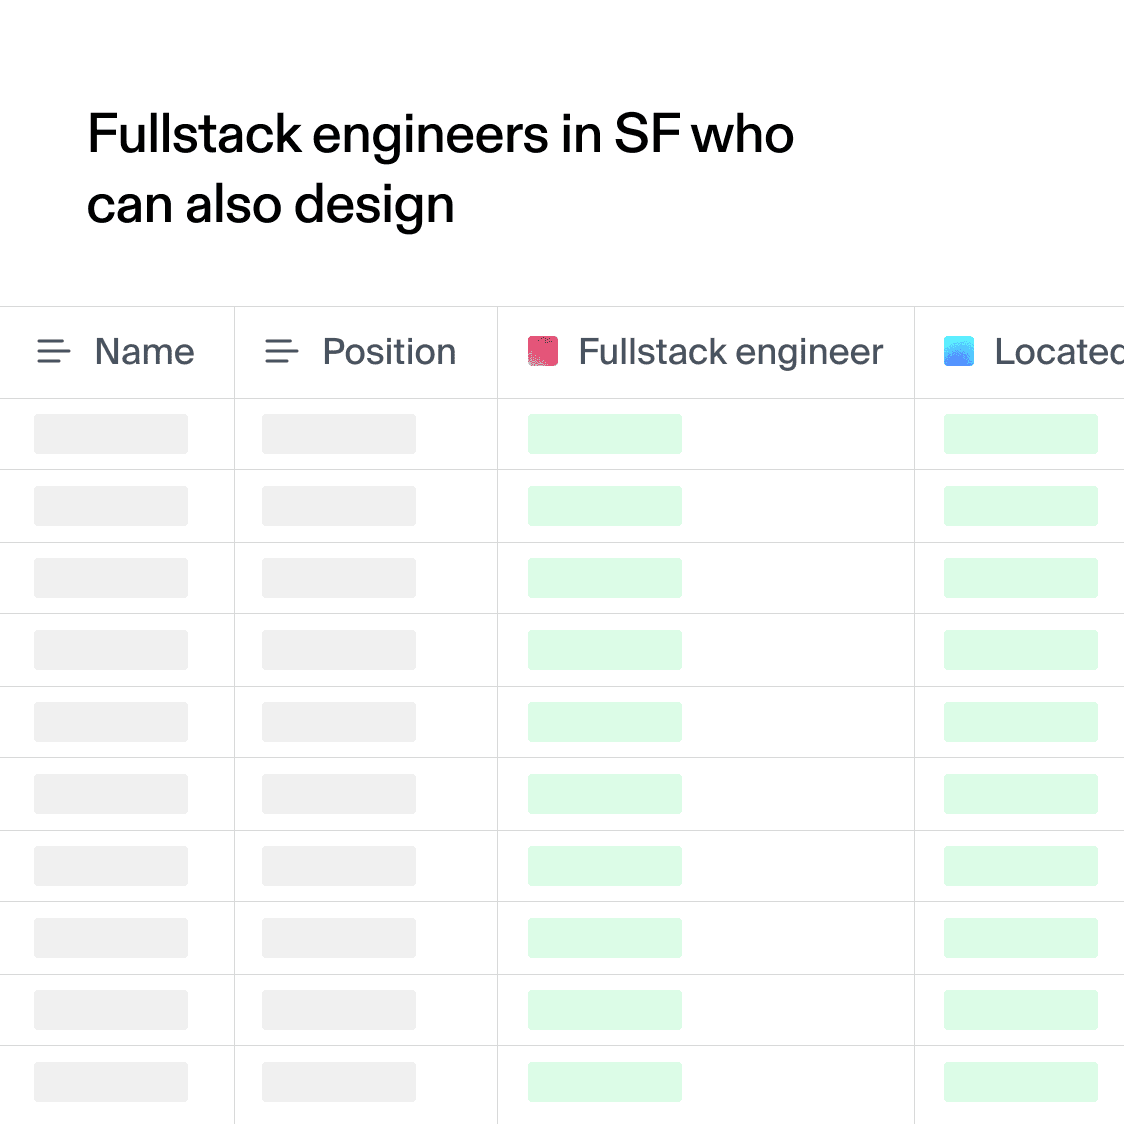Image resolution: width=1124 pixels, height=1124 pixels.
Task: Click last row's Position placeholder cell
Action: 339,1082
